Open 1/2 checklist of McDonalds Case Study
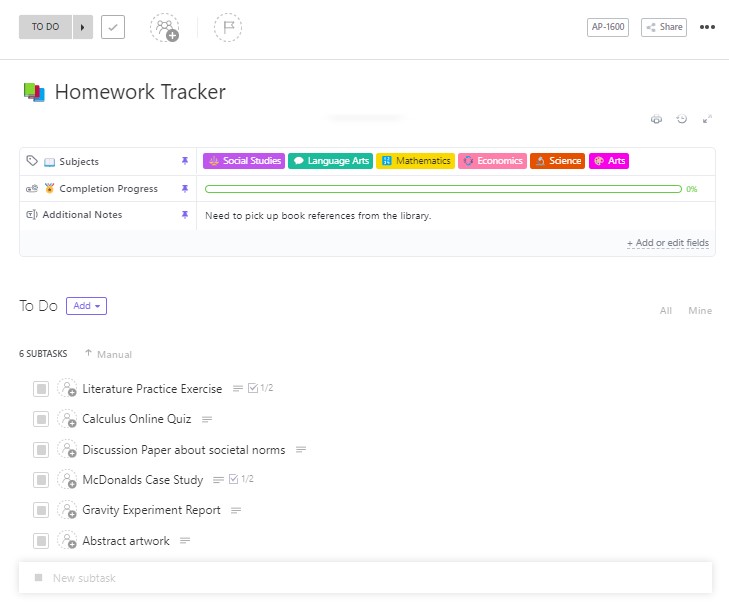 241,479
